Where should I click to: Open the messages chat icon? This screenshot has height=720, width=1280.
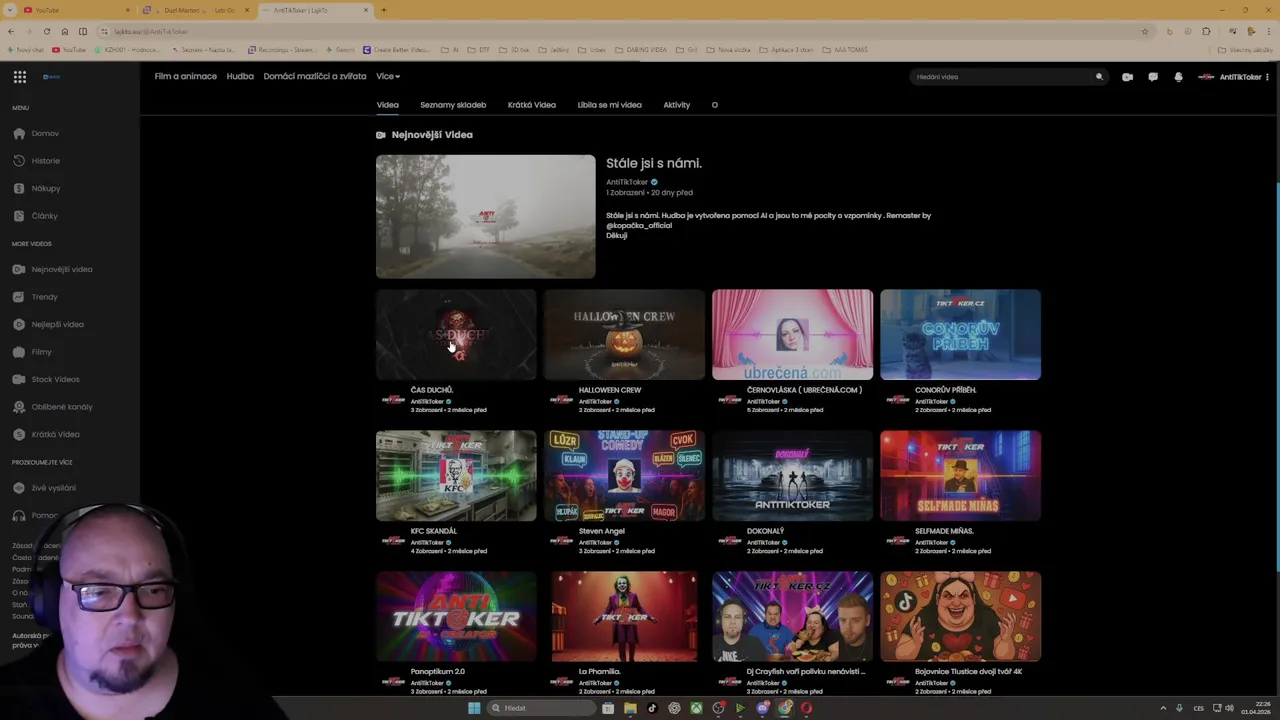(1153, 77)
